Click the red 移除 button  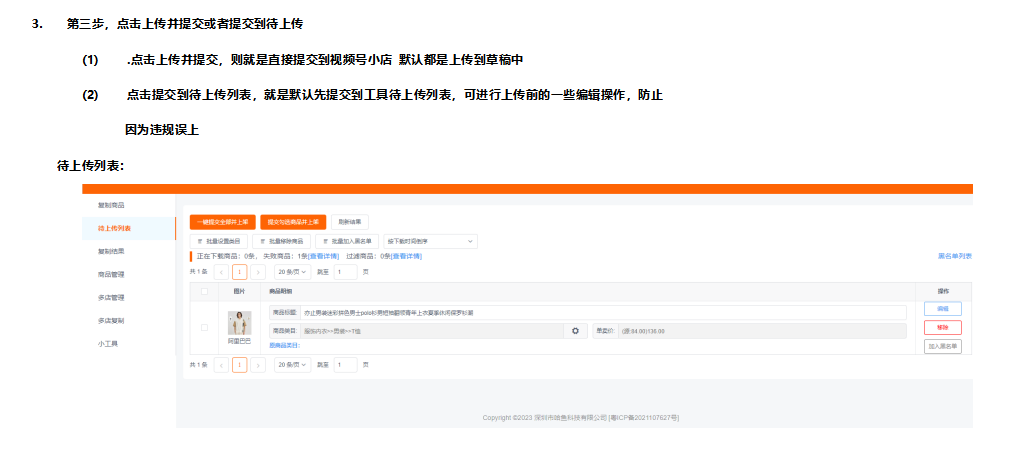942,328
